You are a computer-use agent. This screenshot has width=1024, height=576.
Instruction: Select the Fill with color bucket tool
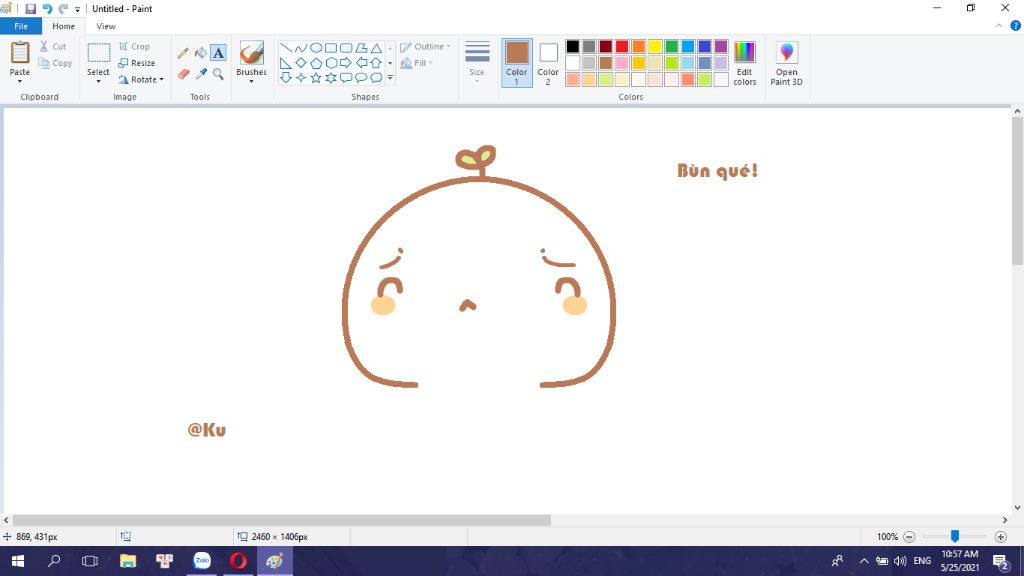pyautogui.click(x=200, y=53)
